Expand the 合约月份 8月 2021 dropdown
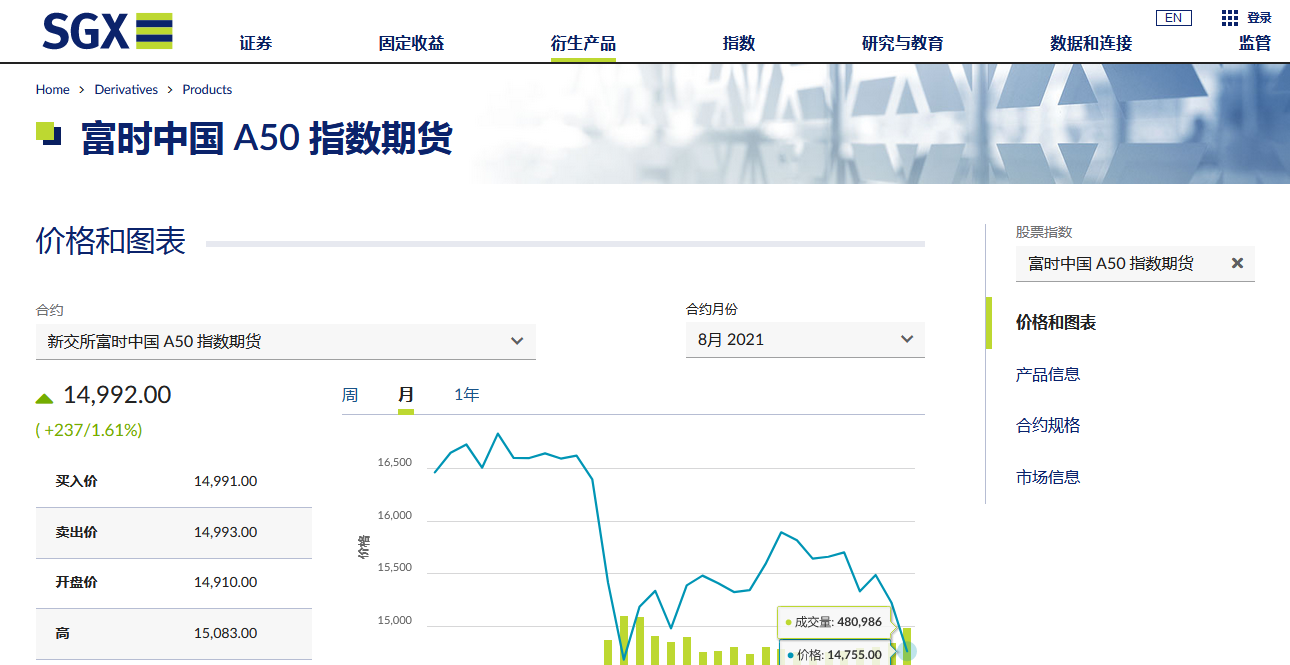Image resolution: width=1290 pixels, height=665 pixels. (805, 339)
